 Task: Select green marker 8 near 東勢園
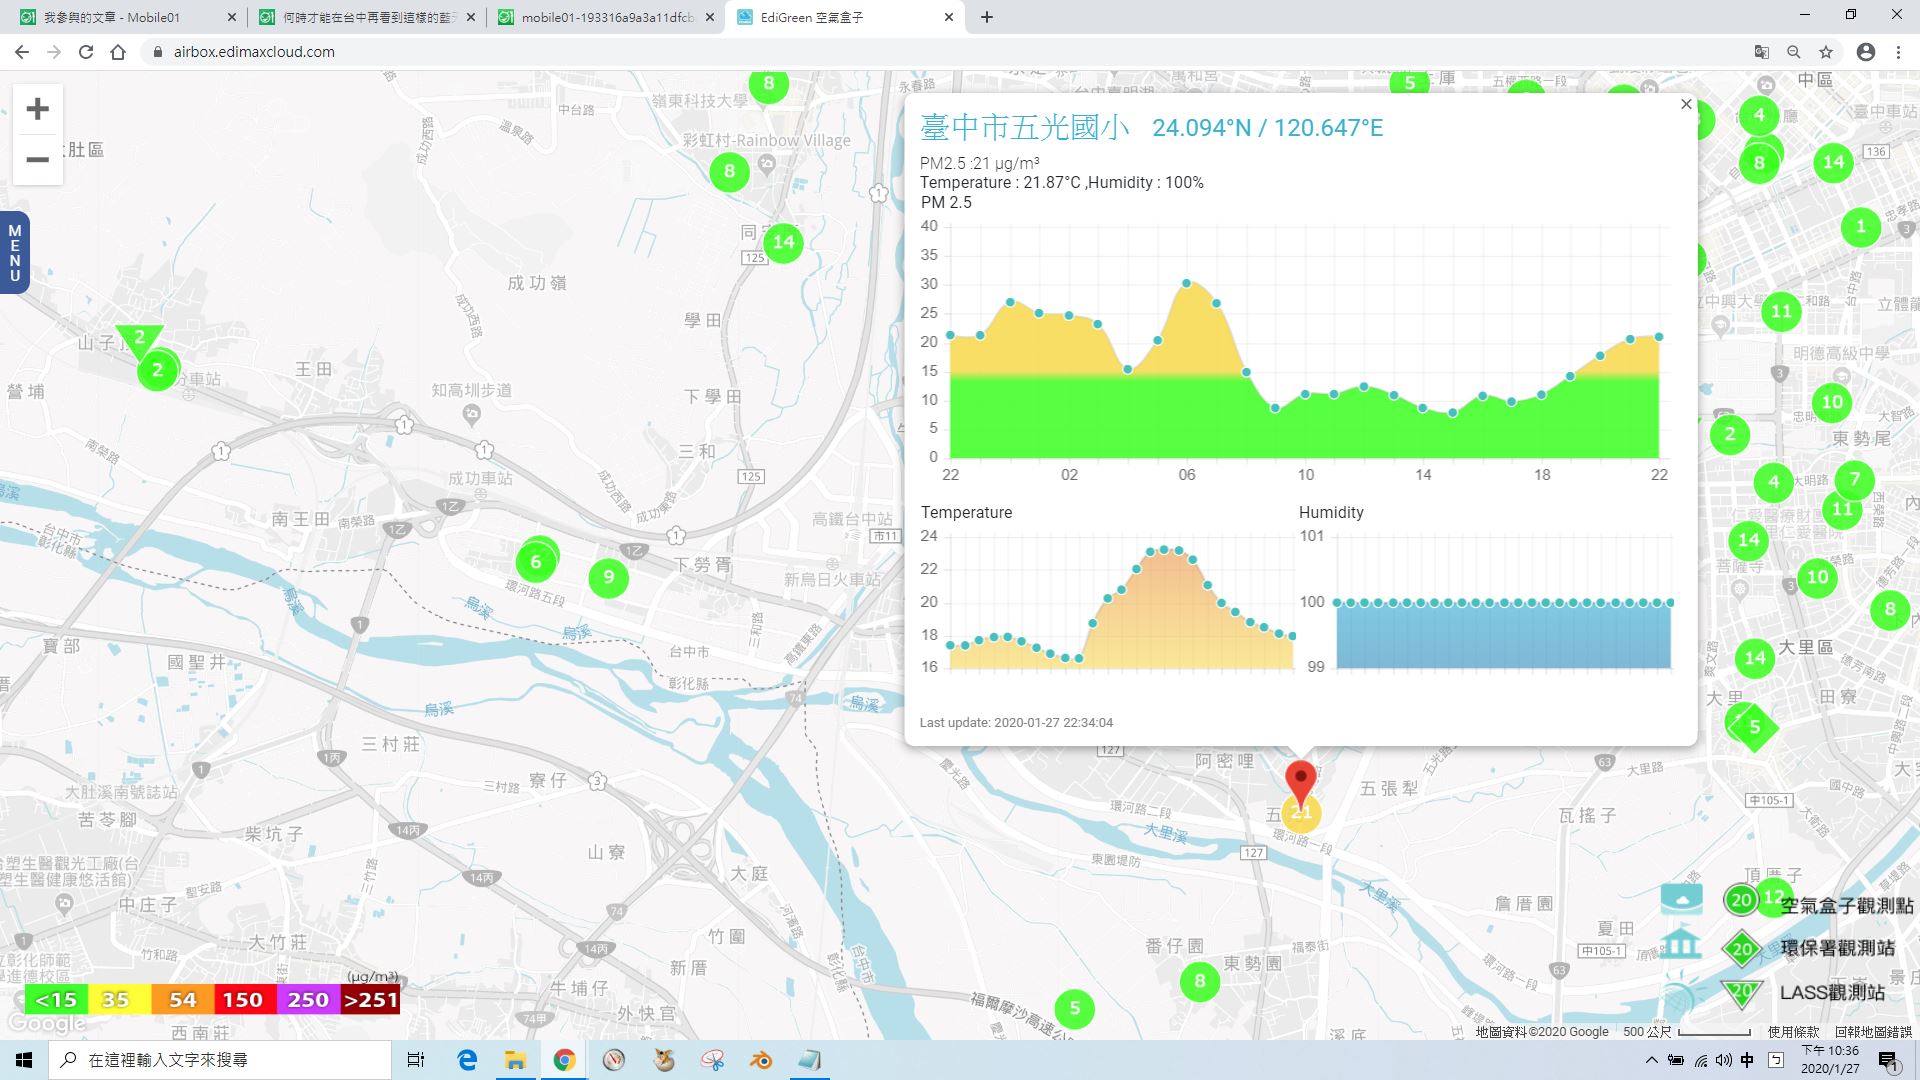1200,981
